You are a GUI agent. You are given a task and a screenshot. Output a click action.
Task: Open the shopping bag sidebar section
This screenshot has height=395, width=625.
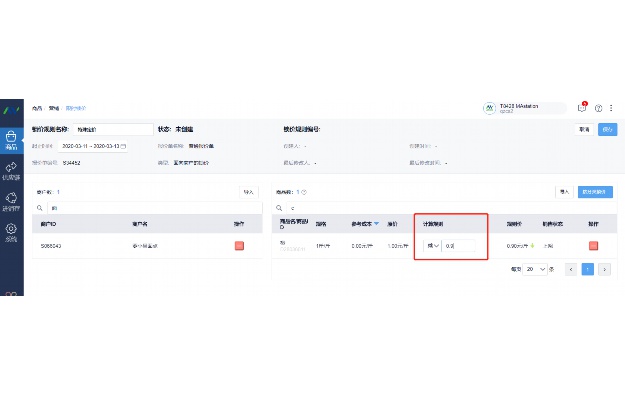pyautogui.click(x=11, y=140)
